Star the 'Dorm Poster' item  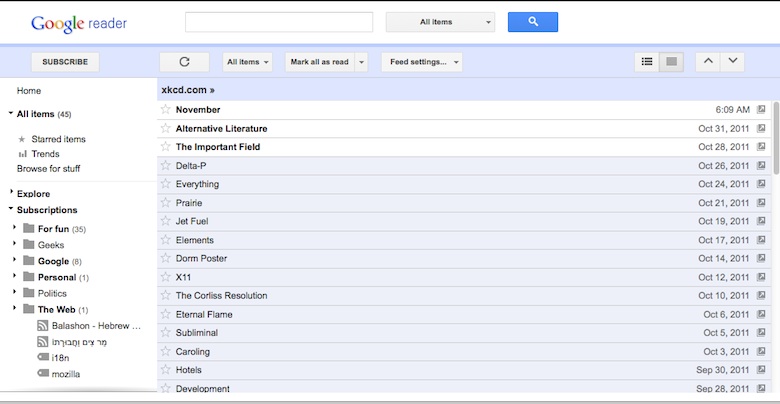point(166,258)
